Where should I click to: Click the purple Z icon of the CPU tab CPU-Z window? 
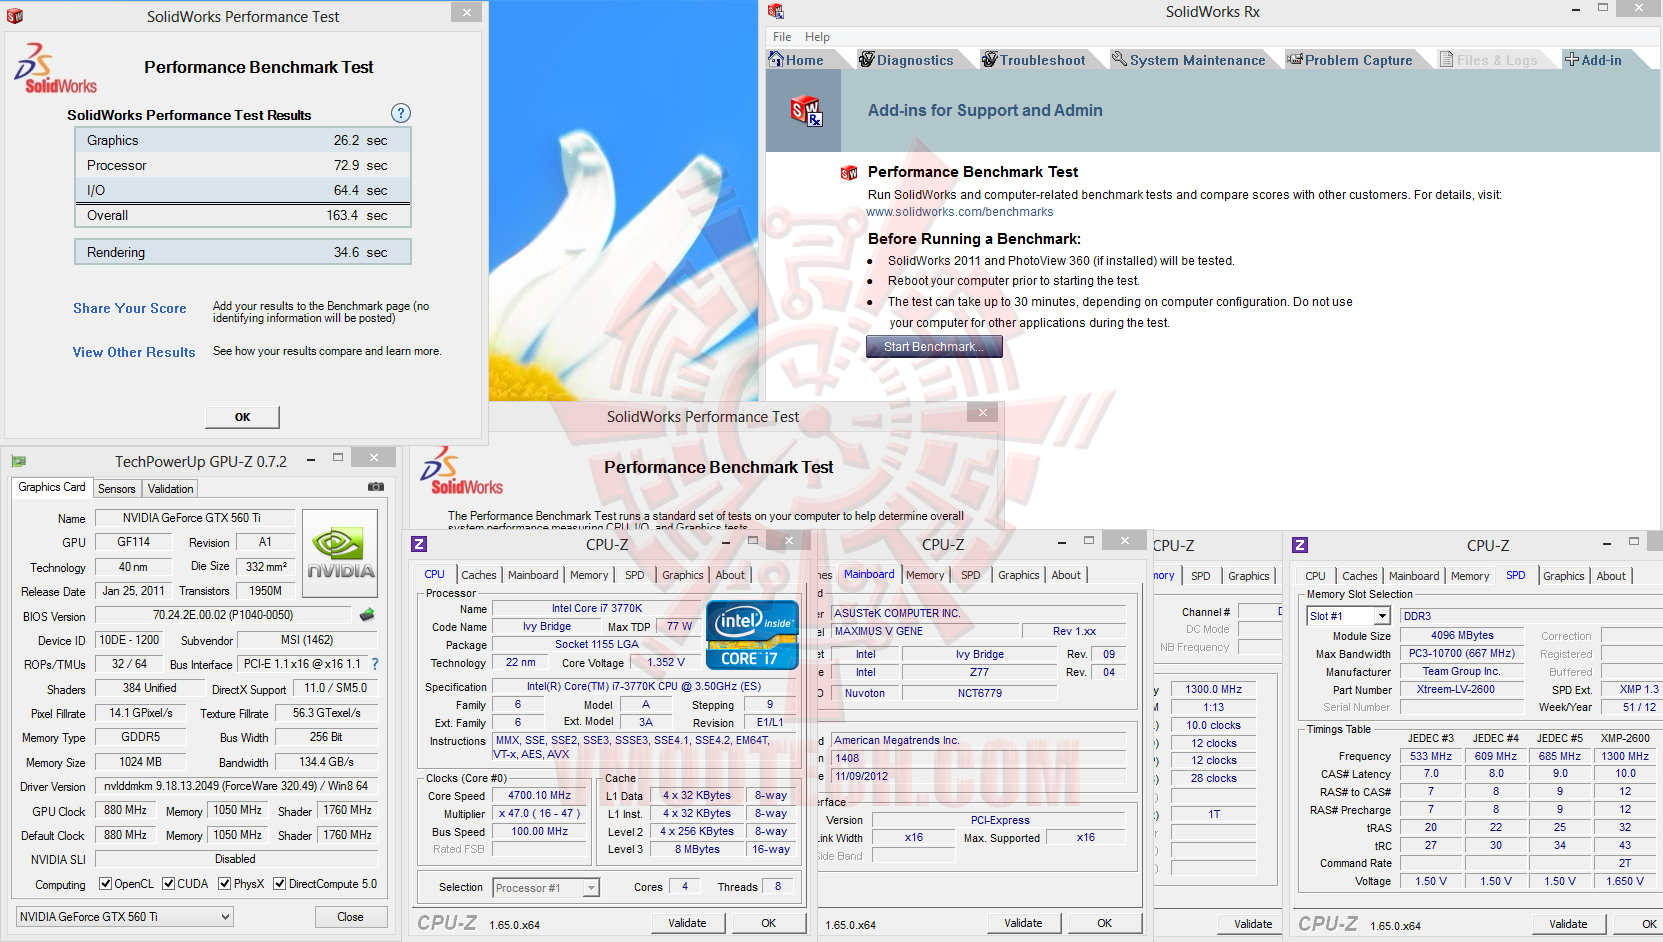point(420,544)
